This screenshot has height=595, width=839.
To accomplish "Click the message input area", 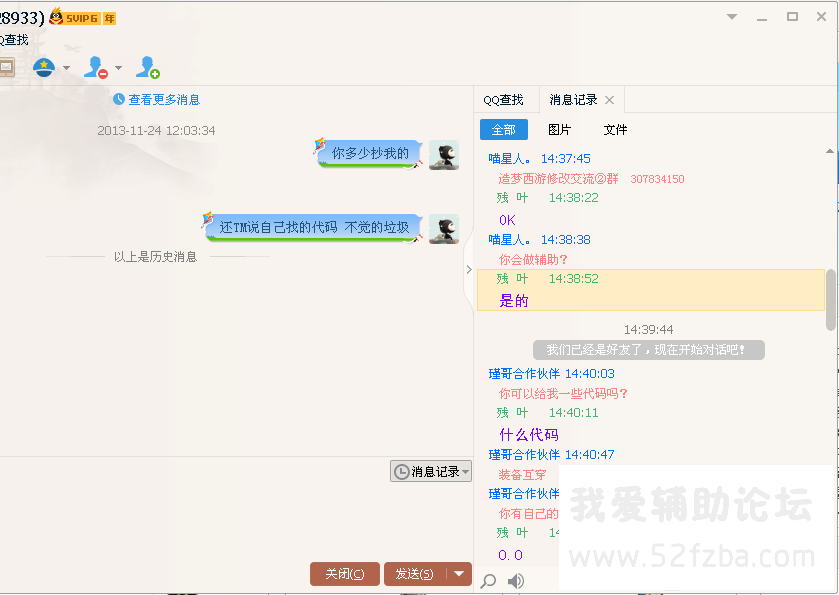I will pyautogui.click(x=235, y=522).
